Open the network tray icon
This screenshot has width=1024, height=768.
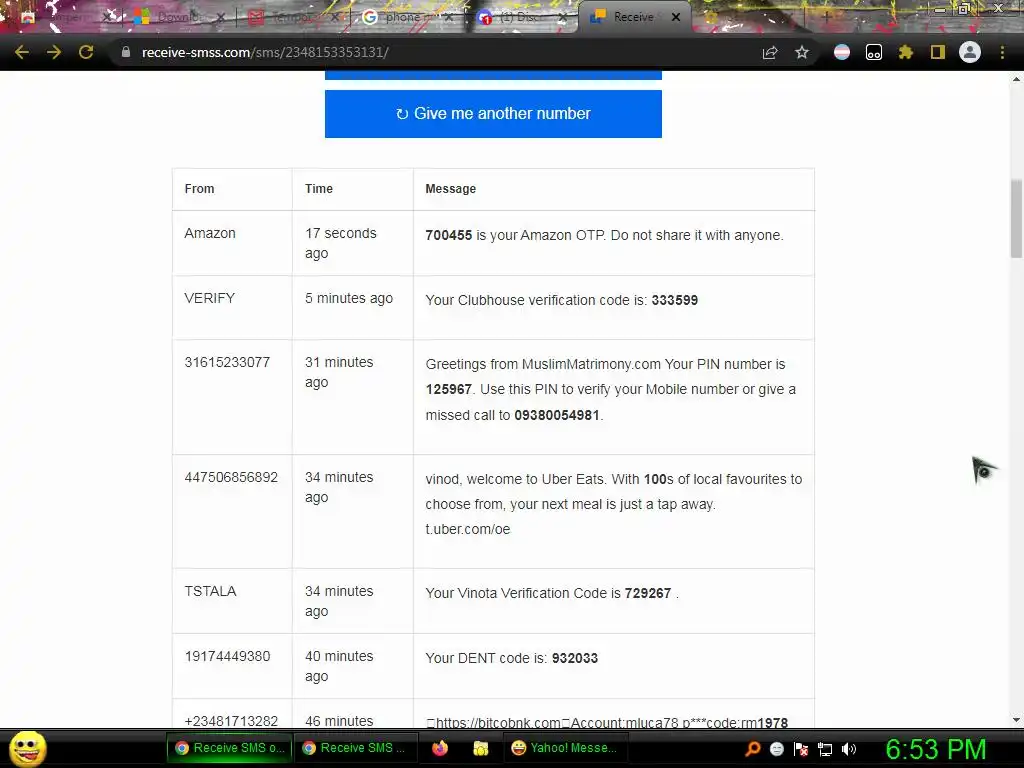825,749
